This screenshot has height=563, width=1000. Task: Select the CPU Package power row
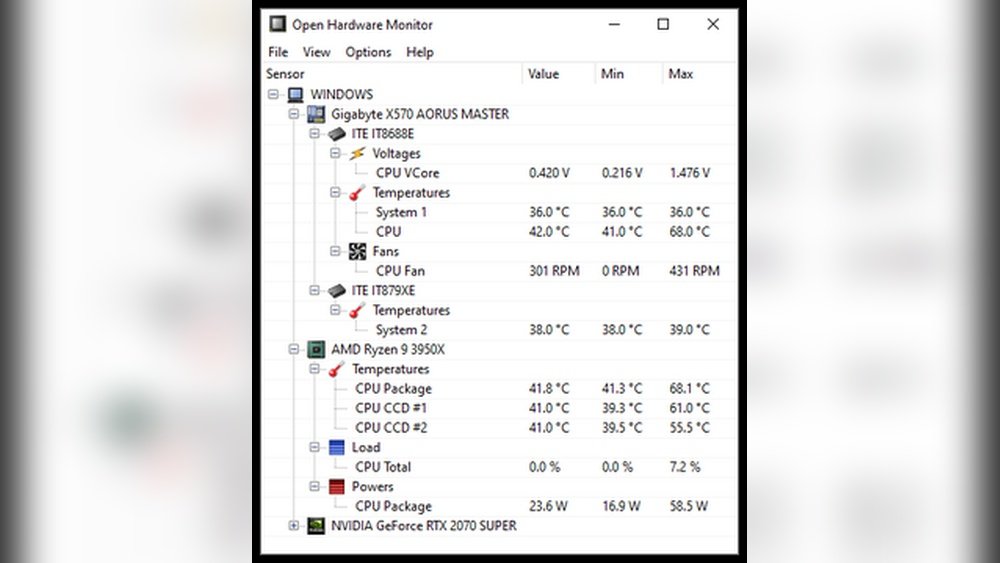[x=393, y=506]
